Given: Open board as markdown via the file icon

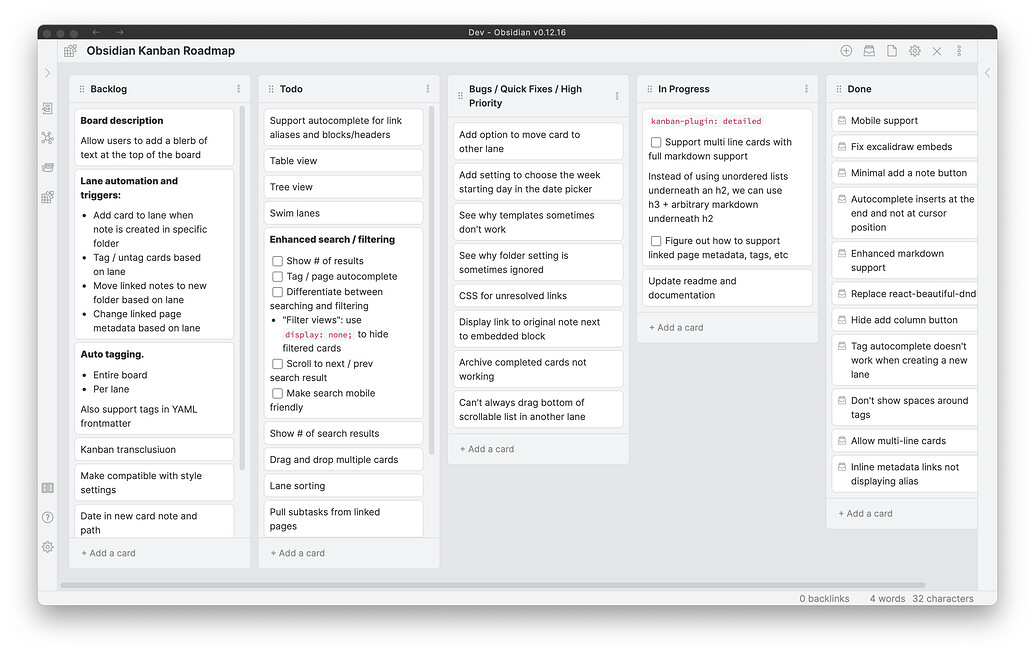Looking at the screenshot, I should 892,51.
